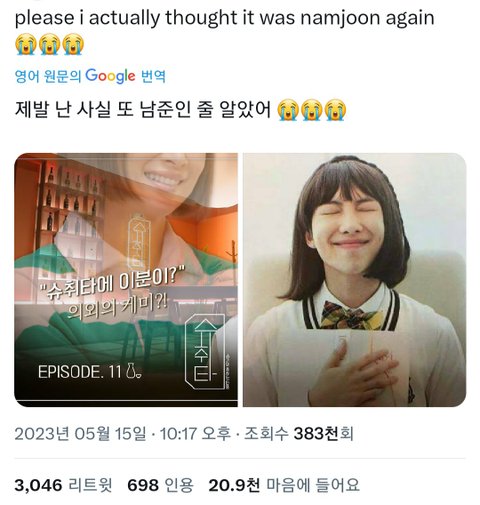Open the 영어 원문의 translation source link

(48, 76)
